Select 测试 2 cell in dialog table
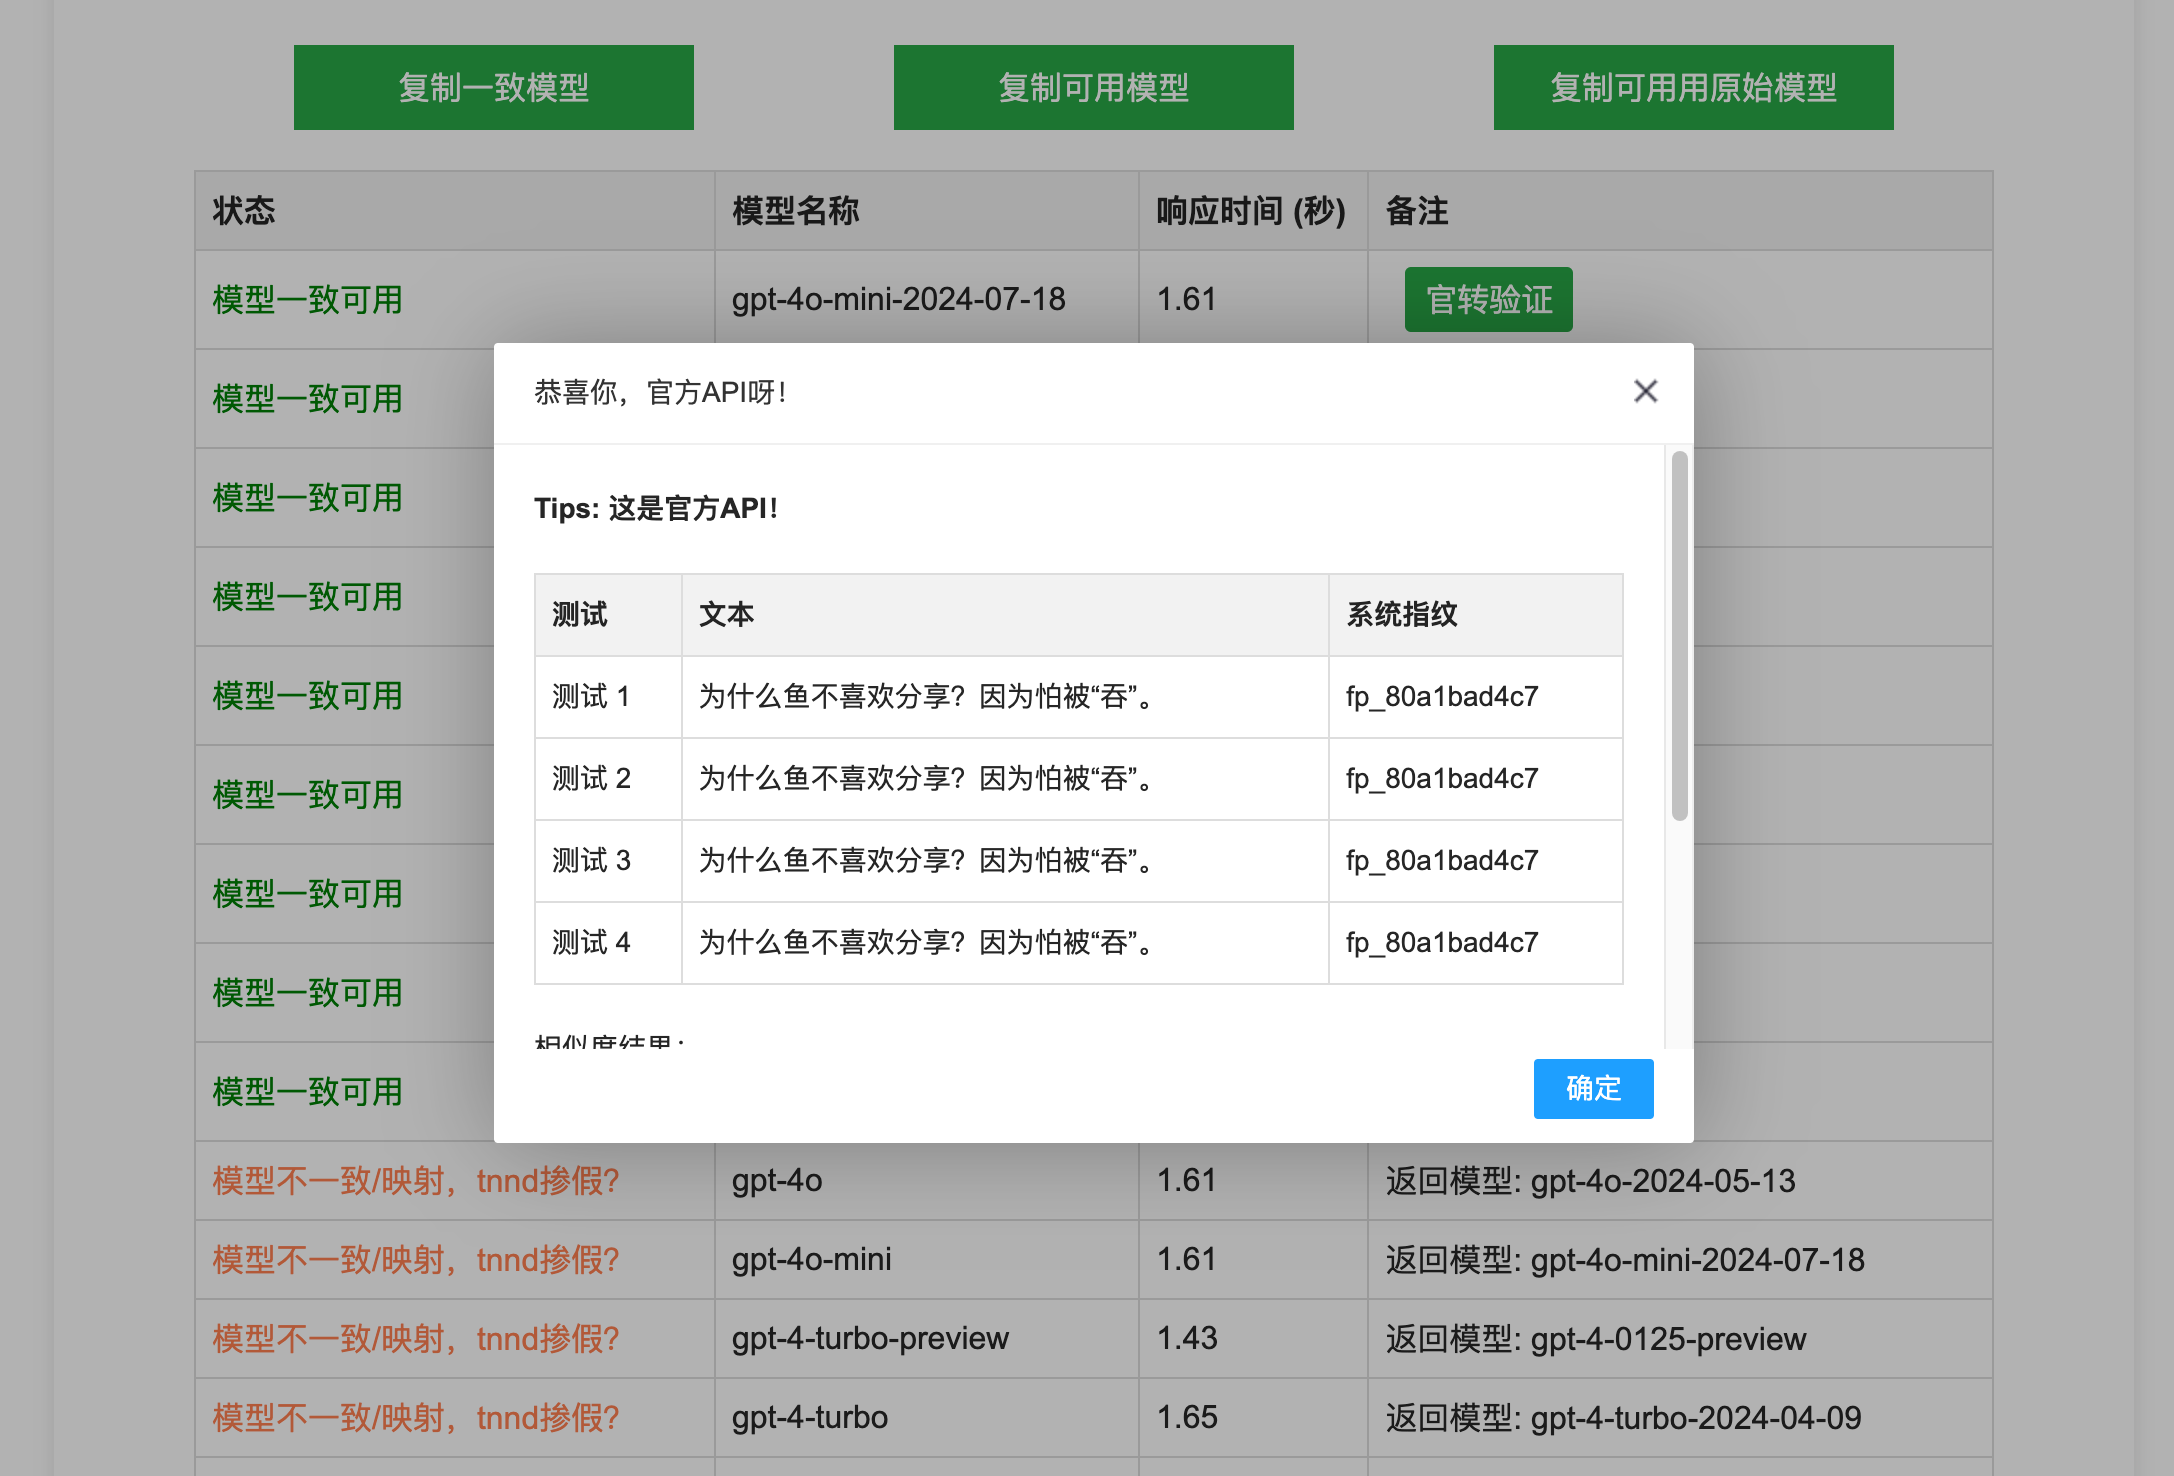The image size is (2174, 1476). pos(608,779)
